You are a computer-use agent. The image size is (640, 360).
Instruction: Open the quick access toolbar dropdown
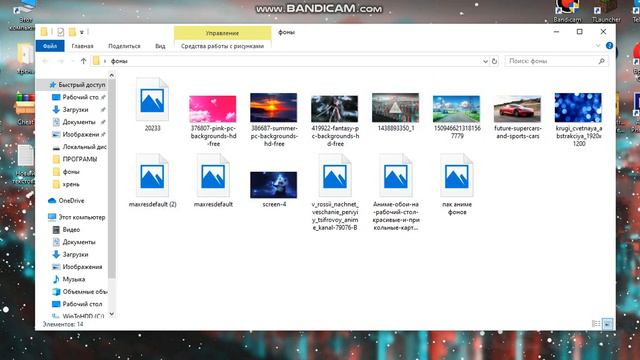[x=82, y=32]
